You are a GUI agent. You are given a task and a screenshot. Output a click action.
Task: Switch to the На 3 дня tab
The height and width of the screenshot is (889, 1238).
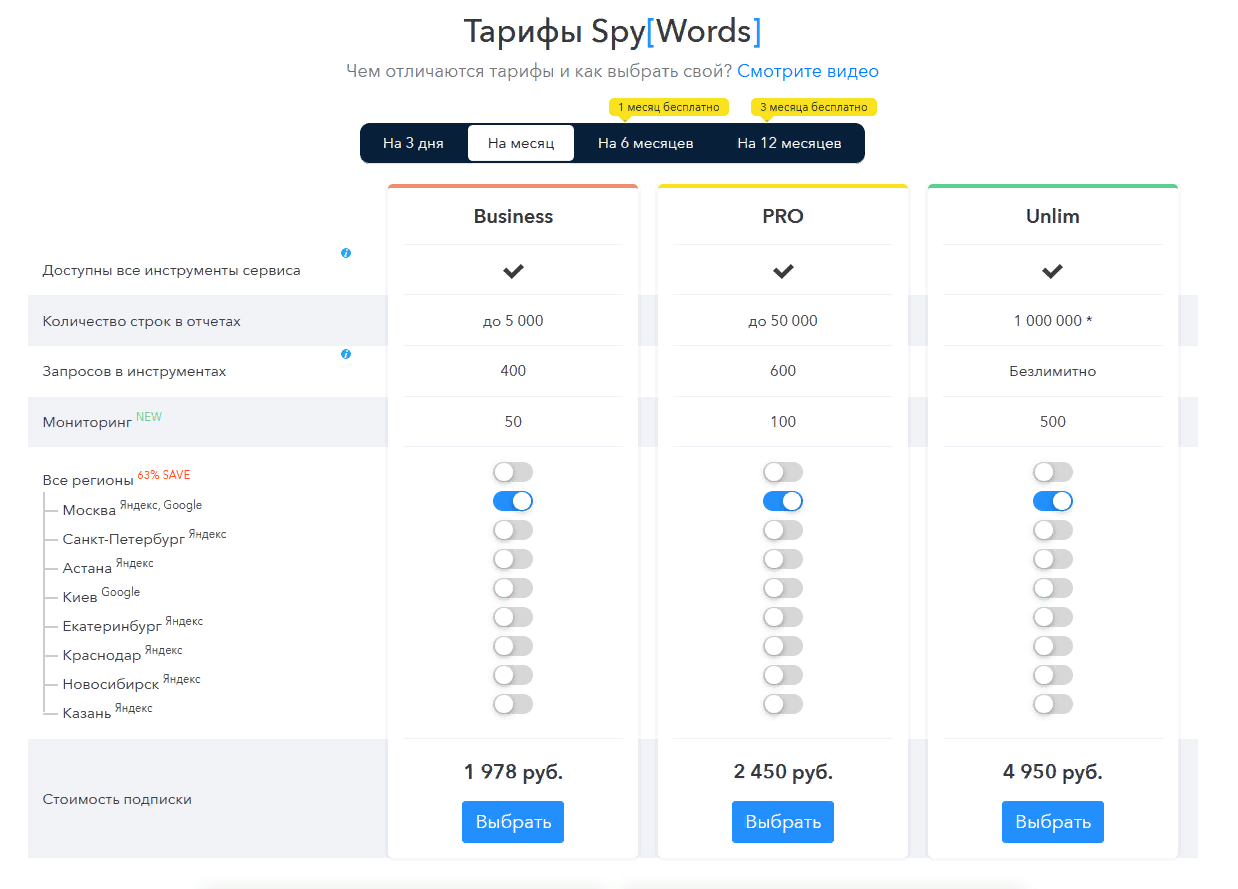tap(413, 143)
